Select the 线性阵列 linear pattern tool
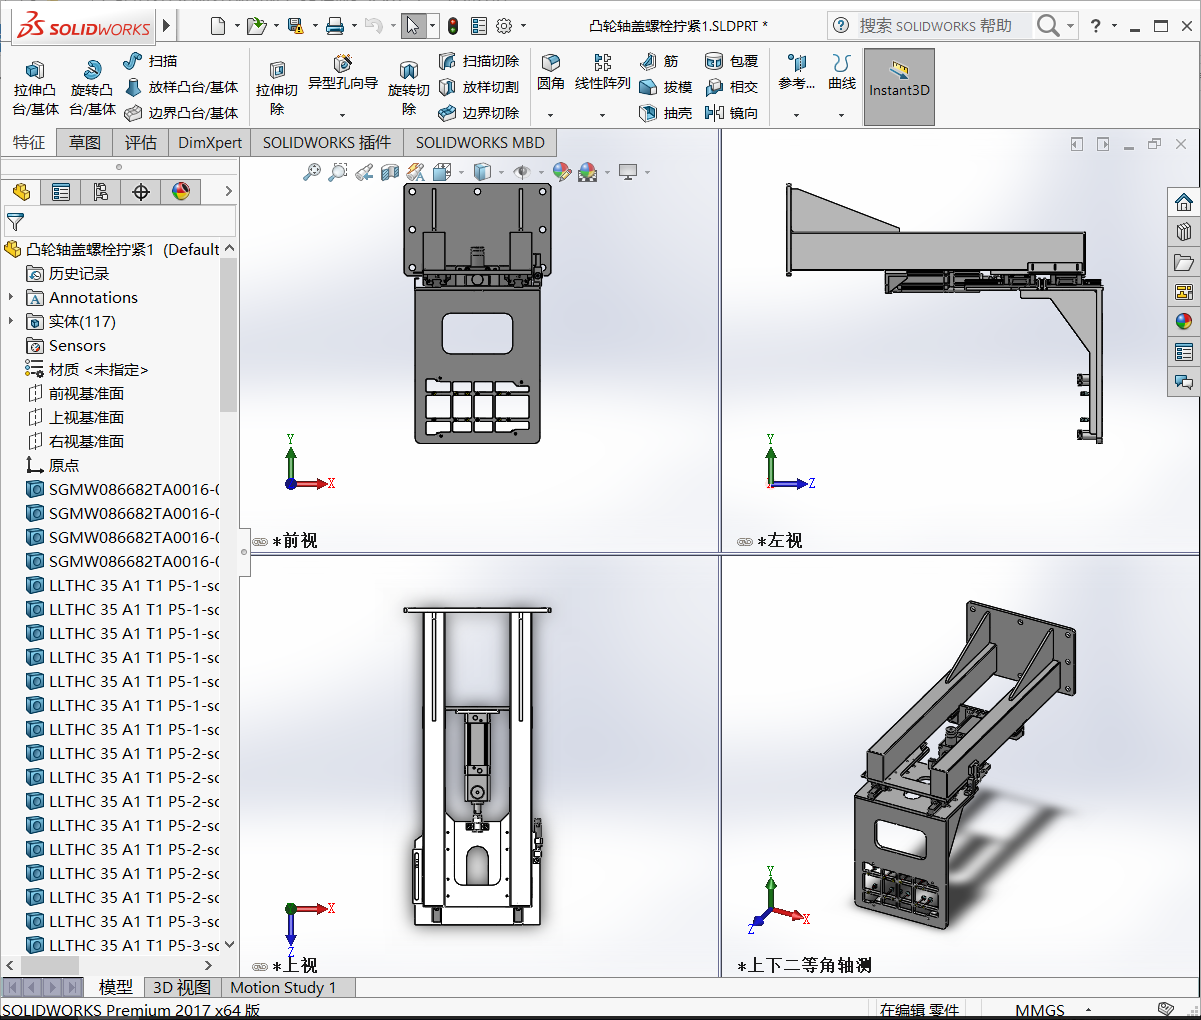1201x1020 pixels. 602,74
